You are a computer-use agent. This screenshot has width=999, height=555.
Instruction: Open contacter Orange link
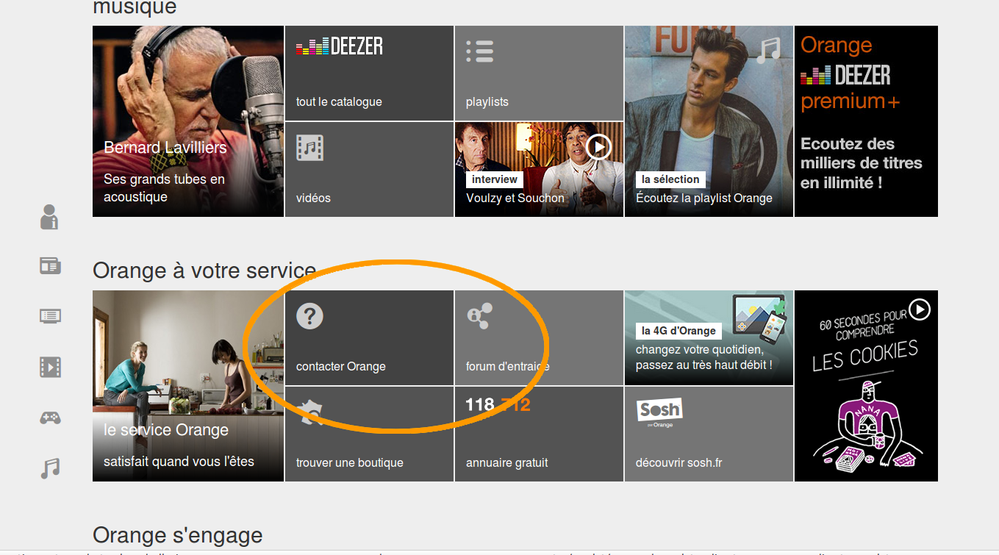[369, 338]
